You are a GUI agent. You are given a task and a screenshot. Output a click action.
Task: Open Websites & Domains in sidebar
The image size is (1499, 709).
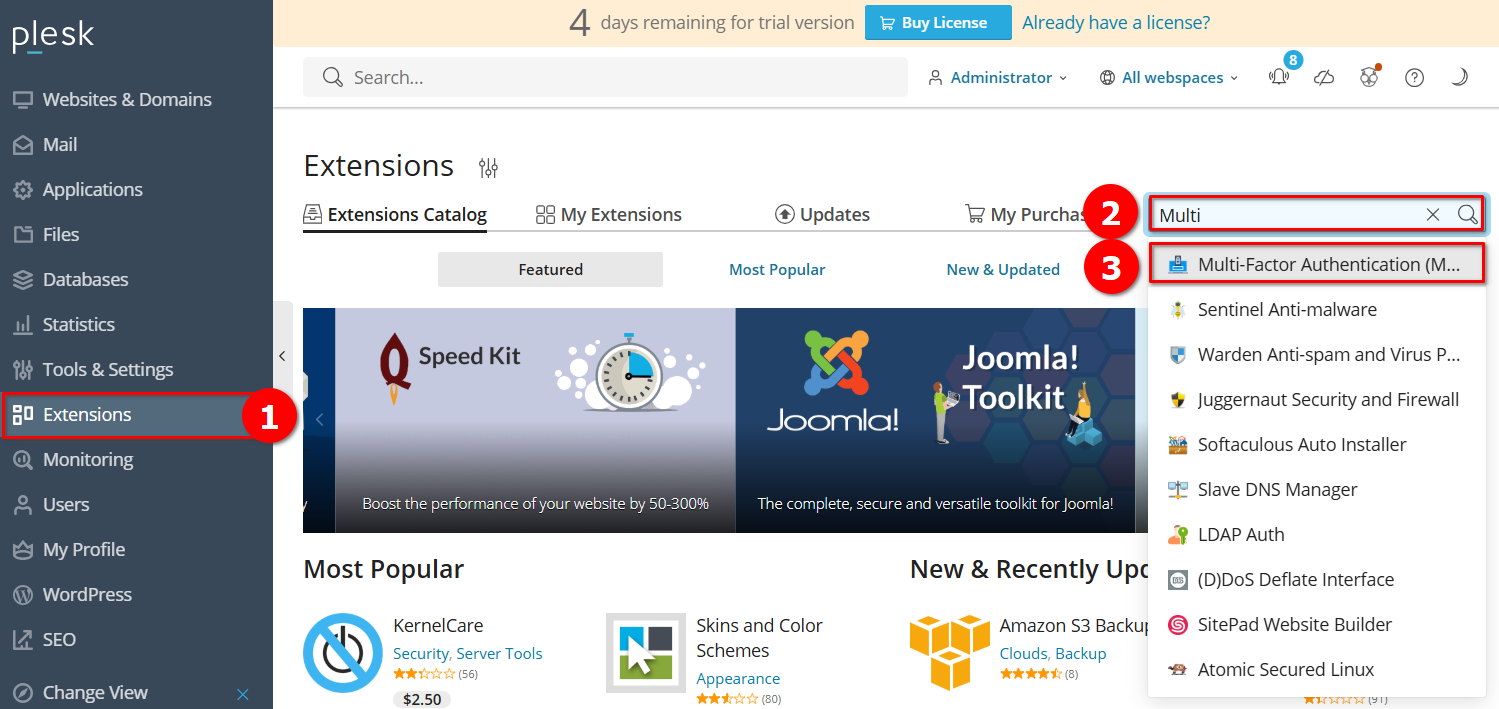126,99
